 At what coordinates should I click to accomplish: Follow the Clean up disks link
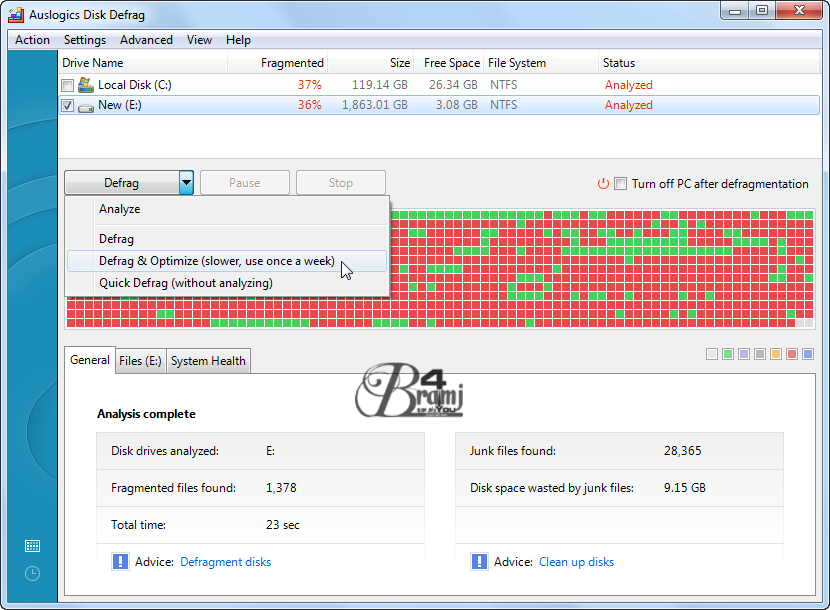click(x=576, y=562)
